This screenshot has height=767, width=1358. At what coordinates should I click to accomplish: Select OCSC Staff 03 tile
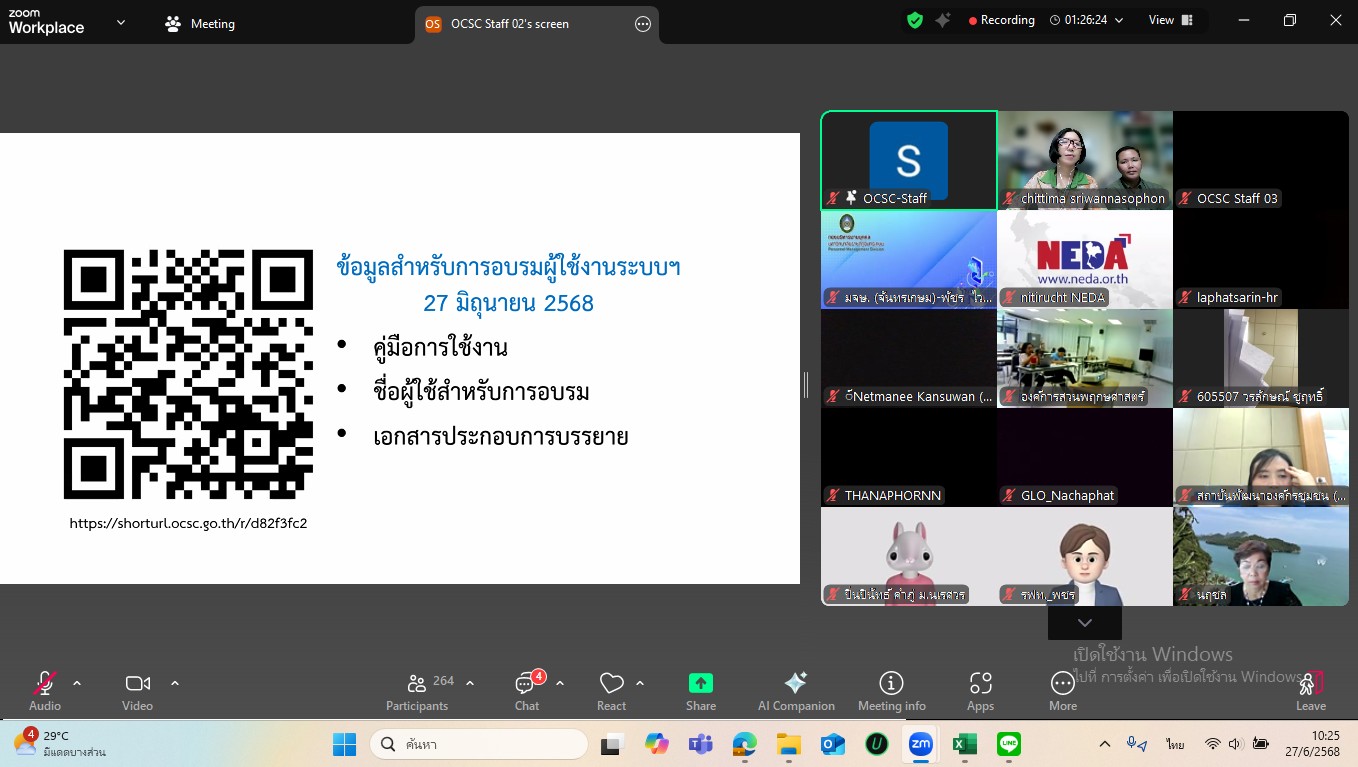(x=1261, y=160)
